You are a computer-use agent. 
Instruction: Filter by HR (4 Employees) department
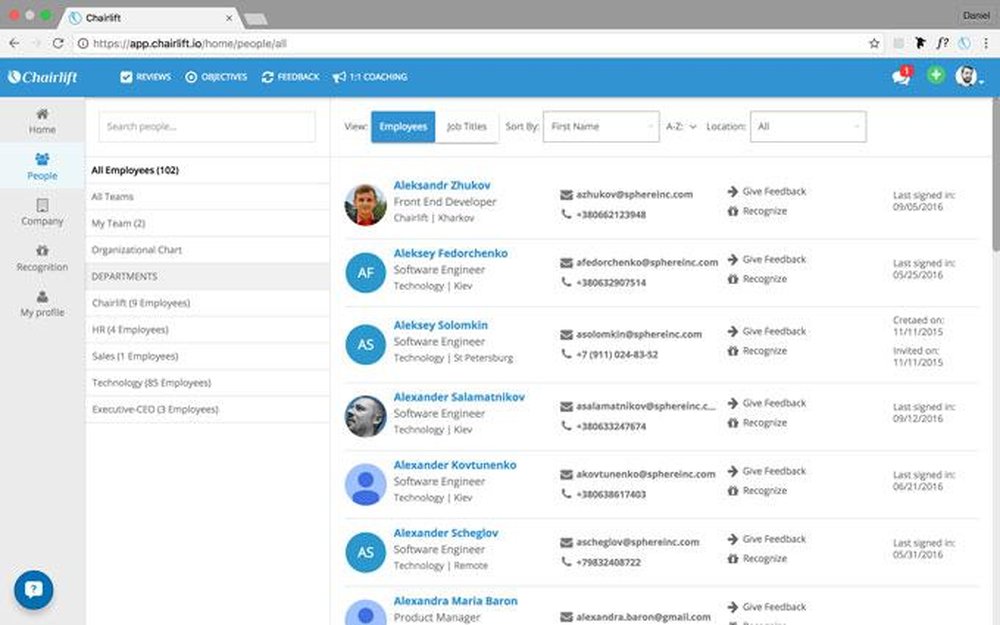click(207, 330)
